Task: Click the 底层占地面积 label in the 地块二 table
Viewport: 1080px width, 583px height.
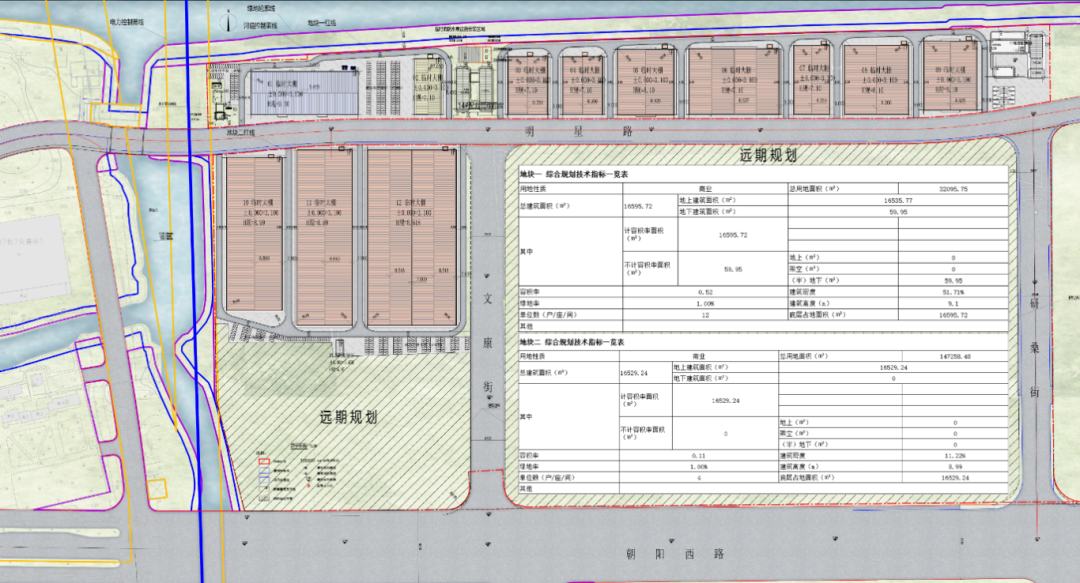Action: point(807,478)
